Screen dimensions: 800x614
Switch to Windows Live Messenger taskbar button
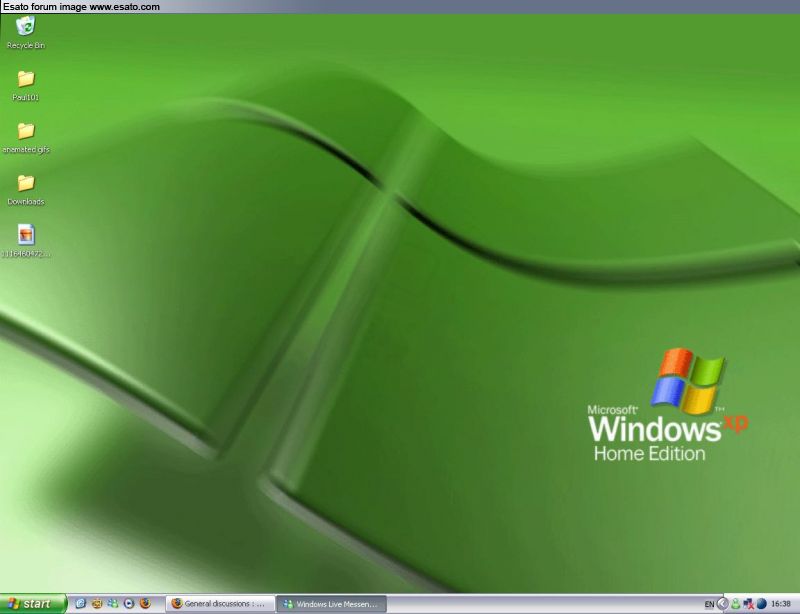[332, 604]
